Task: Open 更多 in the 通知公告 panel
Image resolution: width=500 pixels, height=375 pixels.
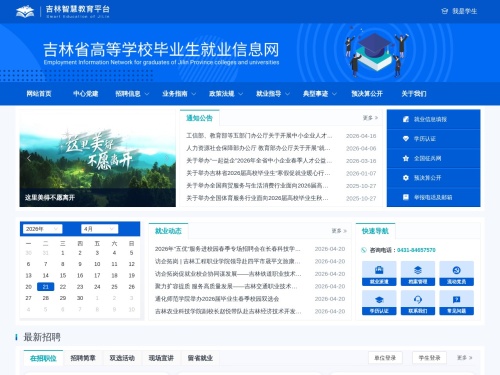Action: tap(370, 118)
